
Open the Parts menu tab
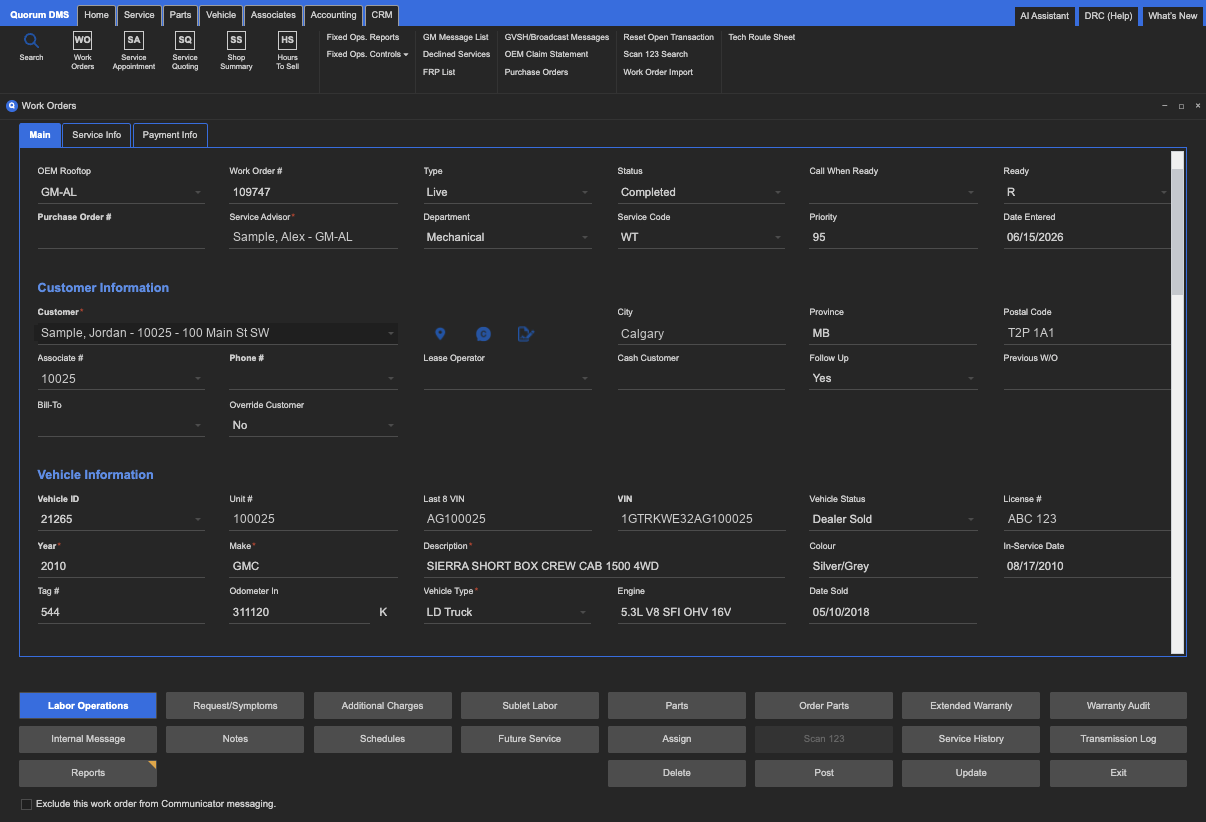coord(180,15)
